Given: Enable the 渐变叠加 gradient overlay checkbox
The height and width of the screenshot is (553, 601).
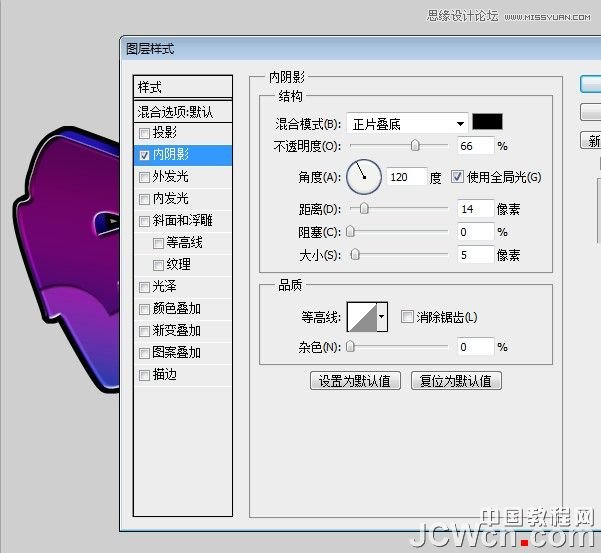Looking at the screenshot, I should click(x=144, y=331).
